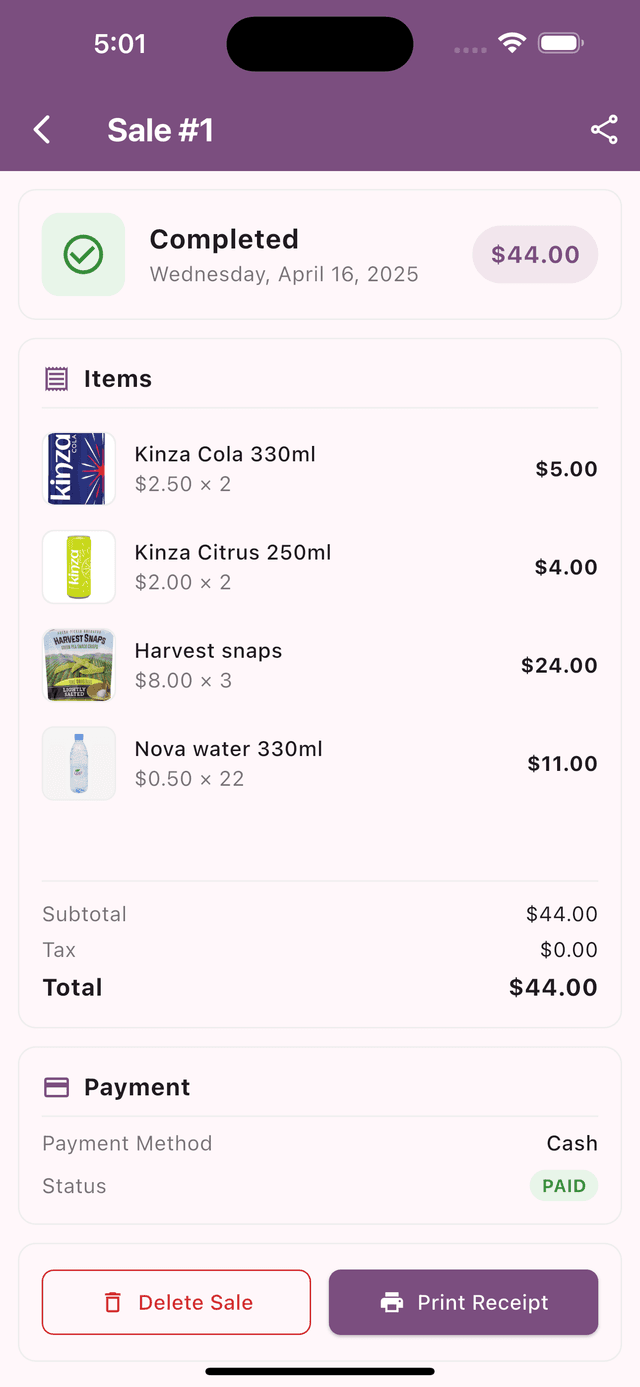Tap the back arrow icon
Viewport: 640px width, 1387px height.
pyautogui.click(x=41, y=130)
